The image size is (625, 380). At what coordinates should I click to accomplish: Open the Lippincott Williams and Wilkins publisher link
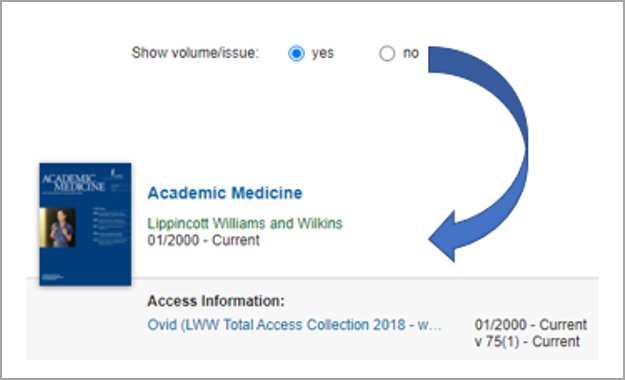pos(245,223)
